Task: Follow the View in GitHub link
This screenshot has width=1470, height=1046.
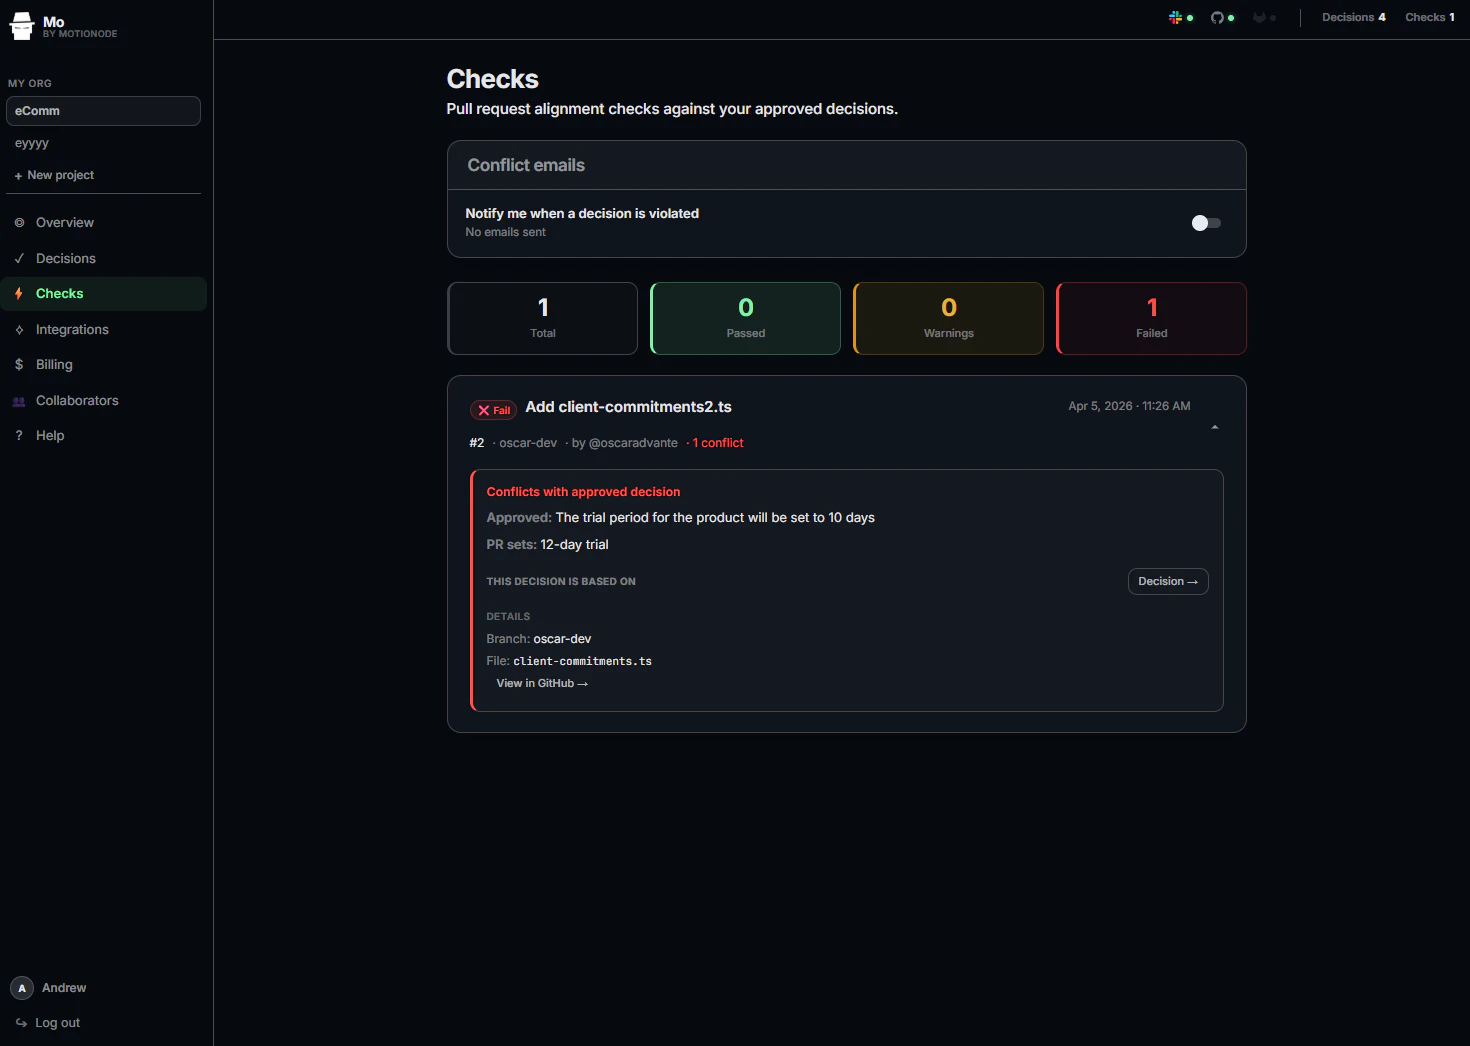Action: pyautogui.click(x=542, y=683)
